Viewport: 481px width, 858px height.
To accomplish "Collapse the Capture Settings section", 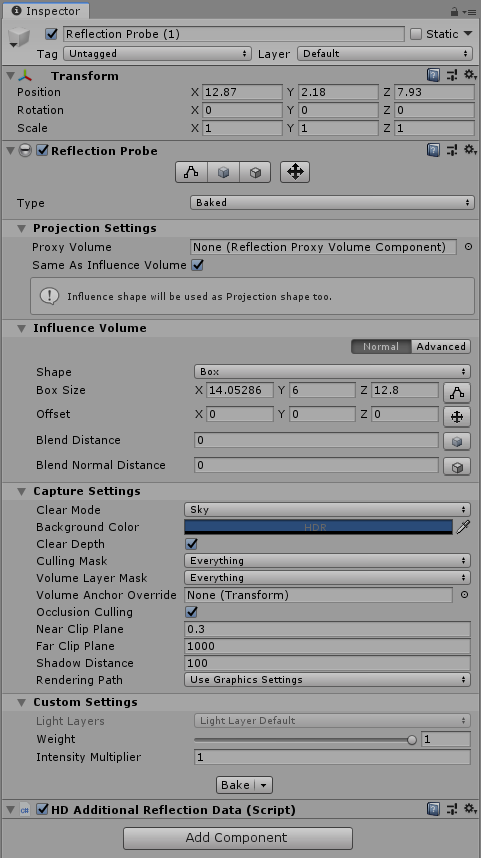I will click(x=21, y=492).
